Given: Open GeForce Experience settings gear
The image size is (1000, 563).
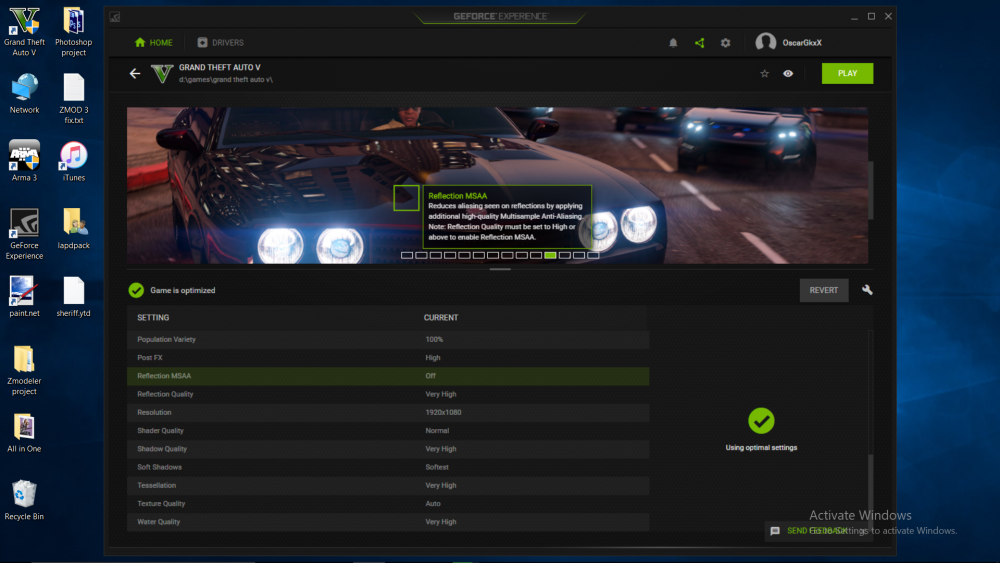Looking at the screenshot, I should (x=725, y=43).
